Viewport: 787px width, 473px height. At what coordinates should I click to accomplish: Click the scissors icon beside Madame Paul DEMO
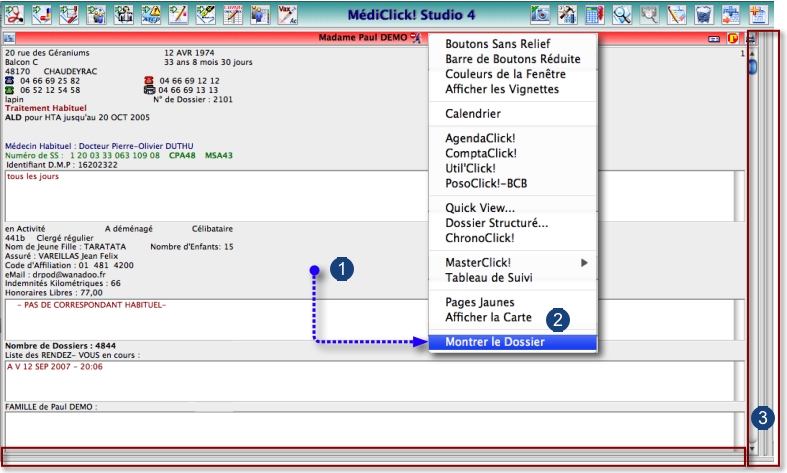416,38
